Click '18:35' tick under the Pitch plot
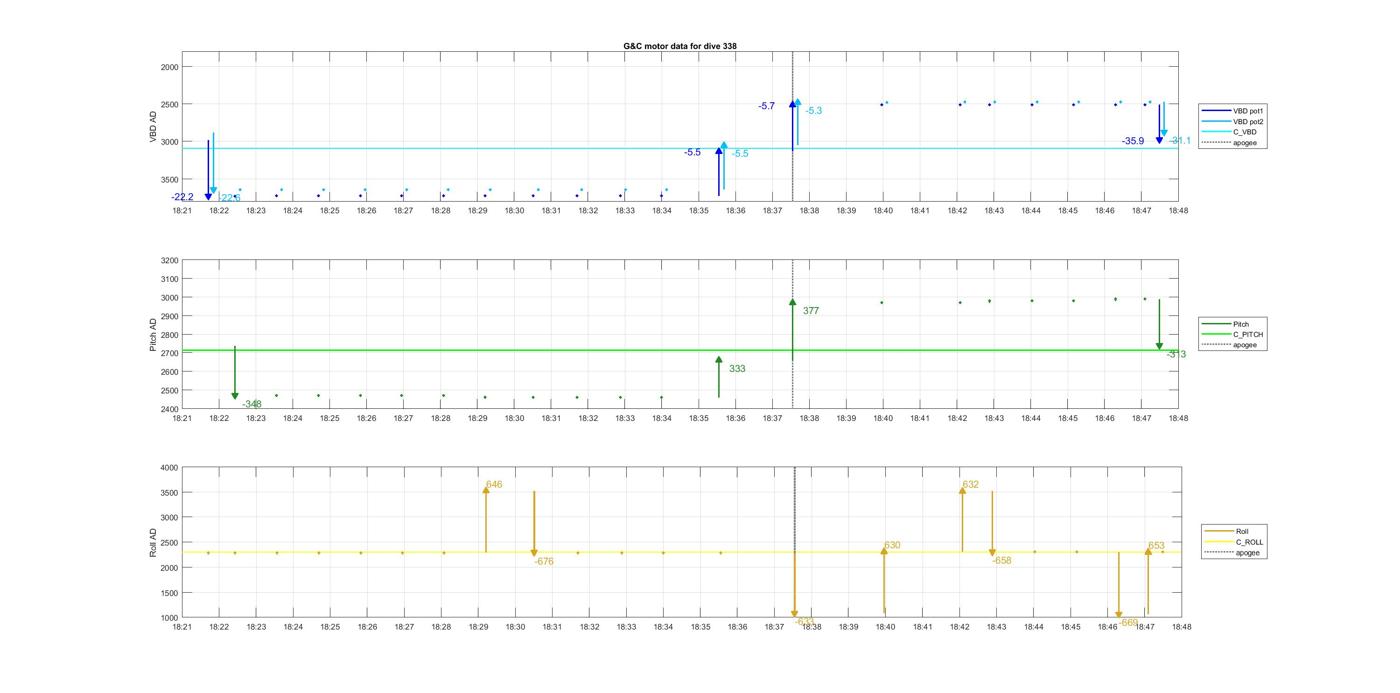The height and width of the screenshot is (693, 1400). pos(698,418)
